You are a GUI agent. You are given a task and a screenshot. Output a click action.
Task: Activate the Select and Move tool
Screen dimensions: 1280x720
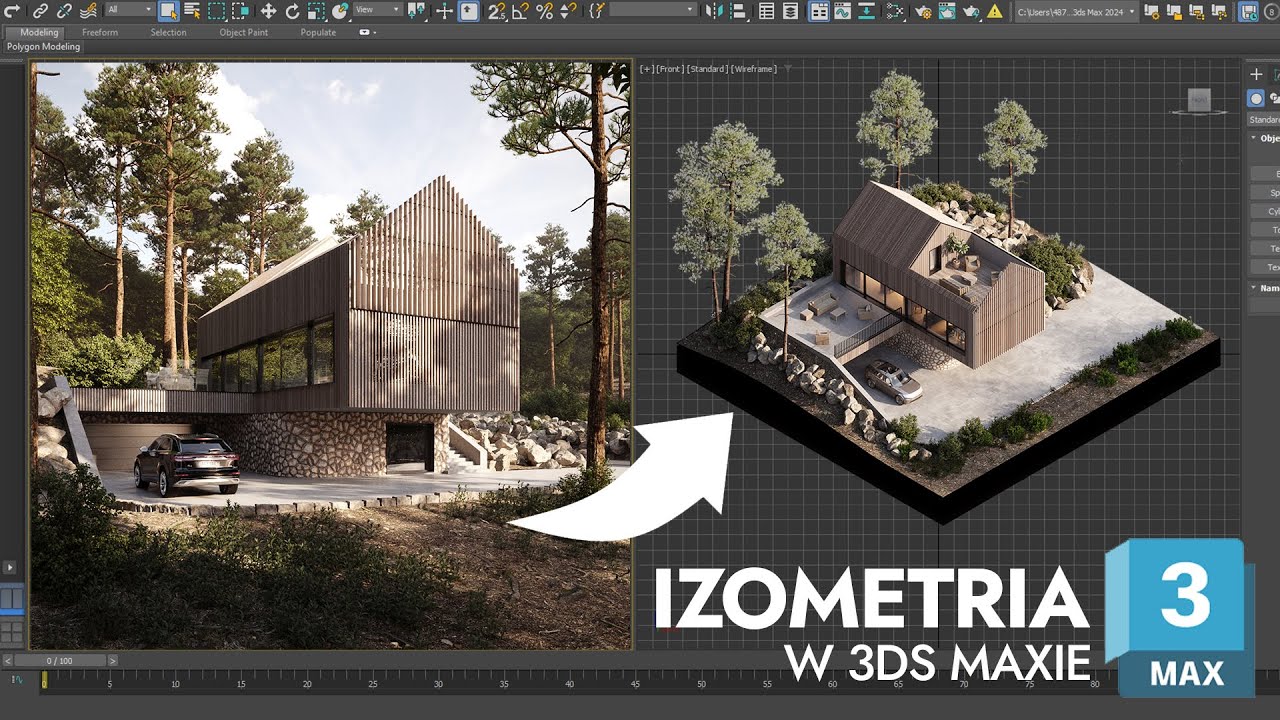[x=268, y=11]
